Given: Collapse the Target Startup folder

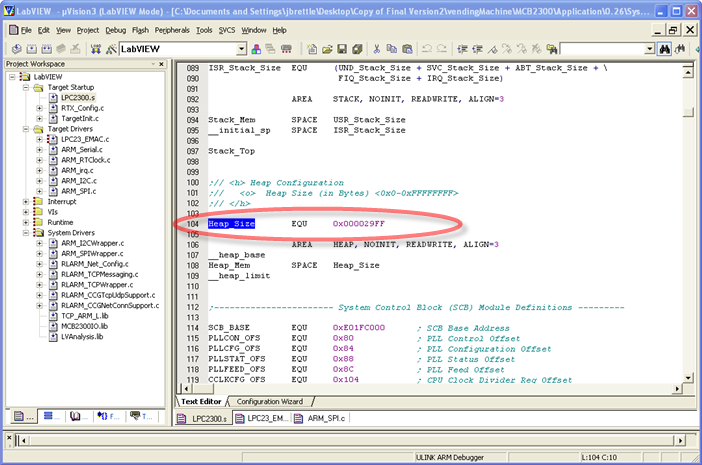Looking at the screenshot, I should [x=25, y=87].
